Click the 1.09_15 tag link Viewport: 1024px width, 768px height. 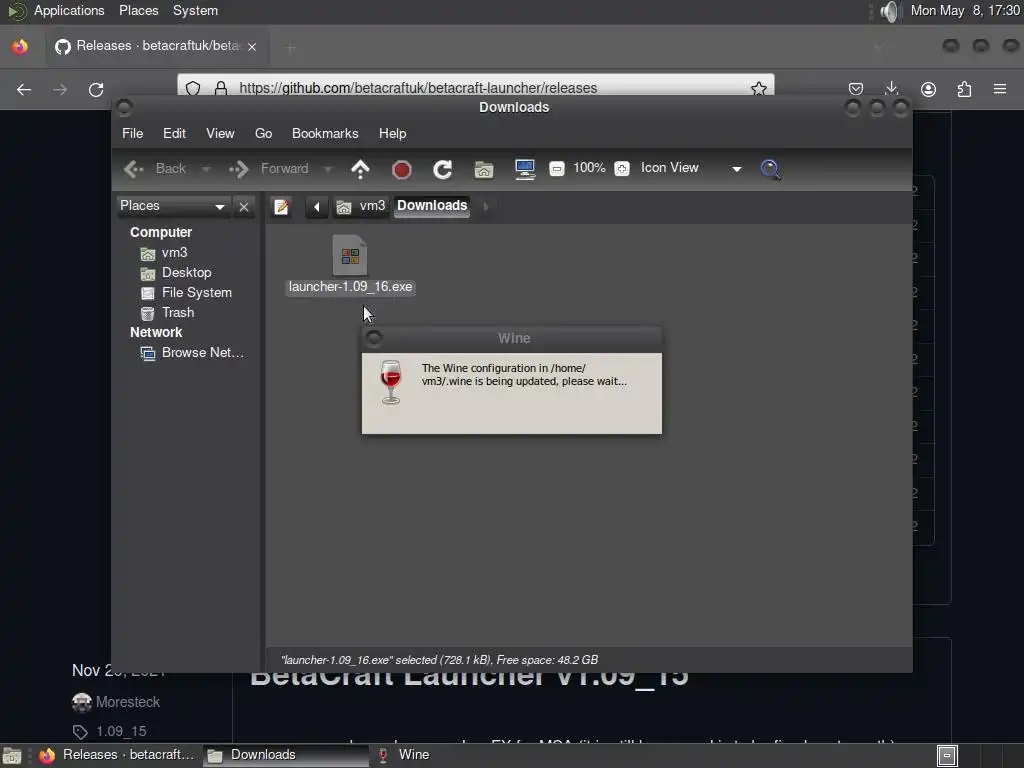click(121, 731)
